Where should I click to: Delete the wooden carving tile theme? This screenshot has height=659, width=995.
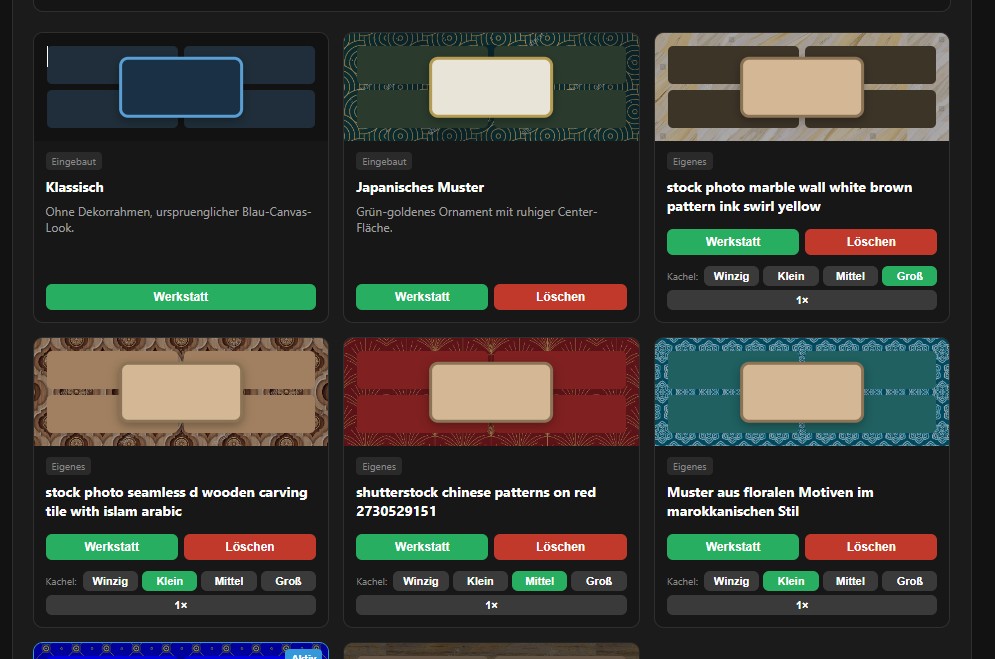(250, 547)
